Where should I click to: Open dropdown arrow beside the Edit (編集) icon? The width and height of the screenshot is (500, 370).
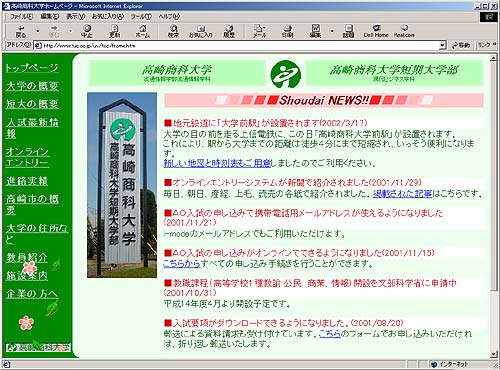pyautogui.click(x=332, y=31)
